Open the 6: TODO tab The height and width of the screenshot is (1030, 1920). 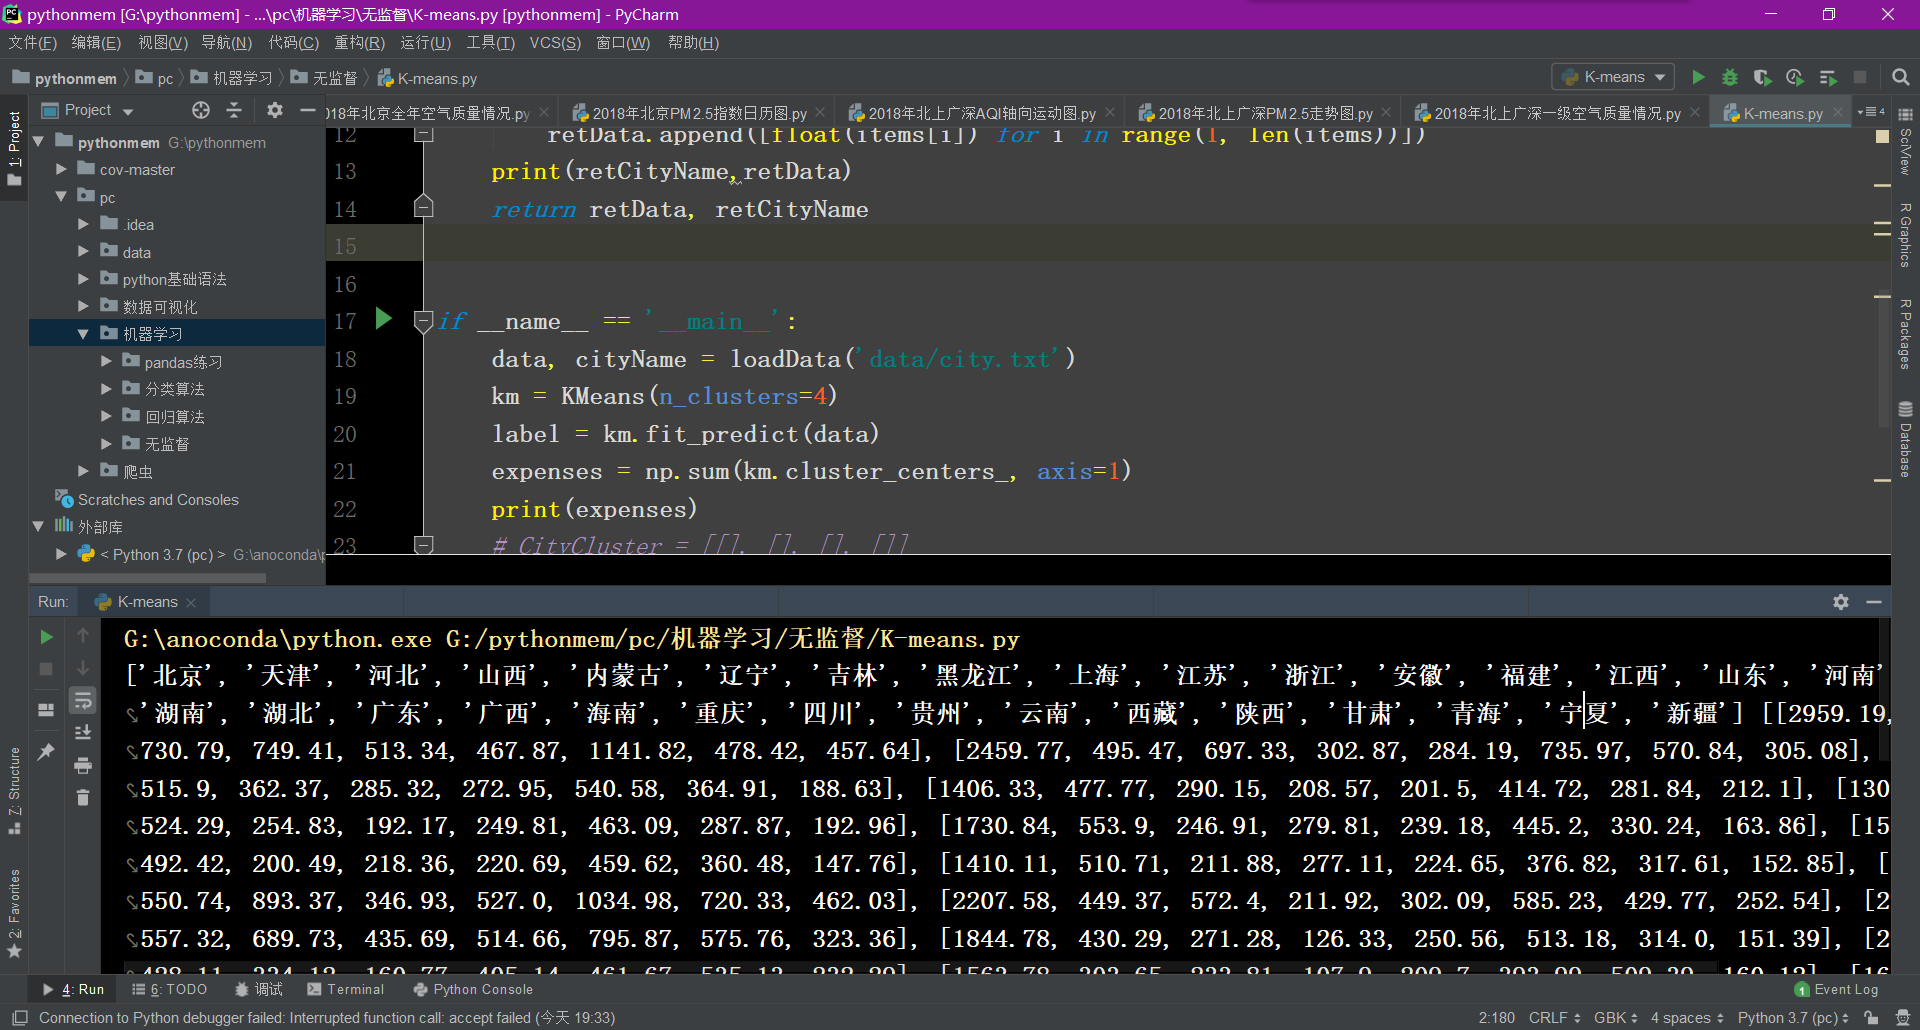169,989
